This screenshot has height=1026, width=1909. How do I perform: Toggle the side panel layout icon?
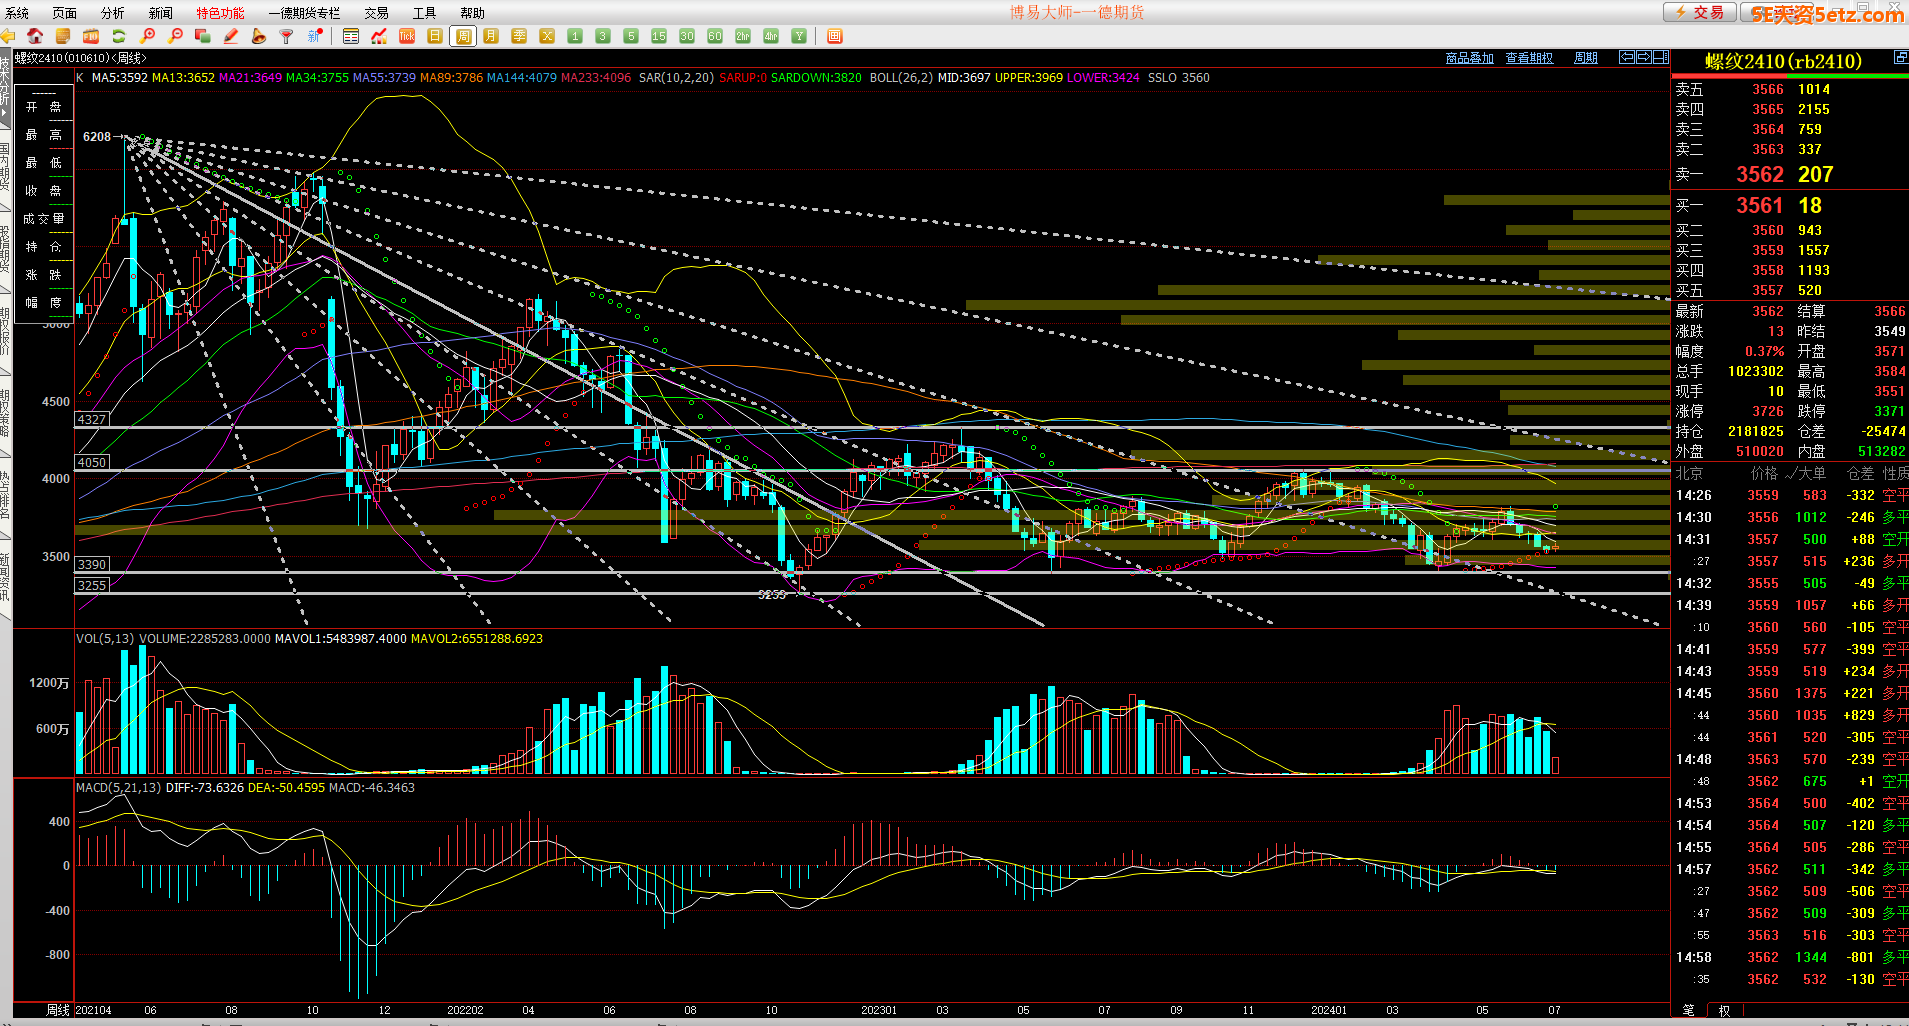[1660, 57]
